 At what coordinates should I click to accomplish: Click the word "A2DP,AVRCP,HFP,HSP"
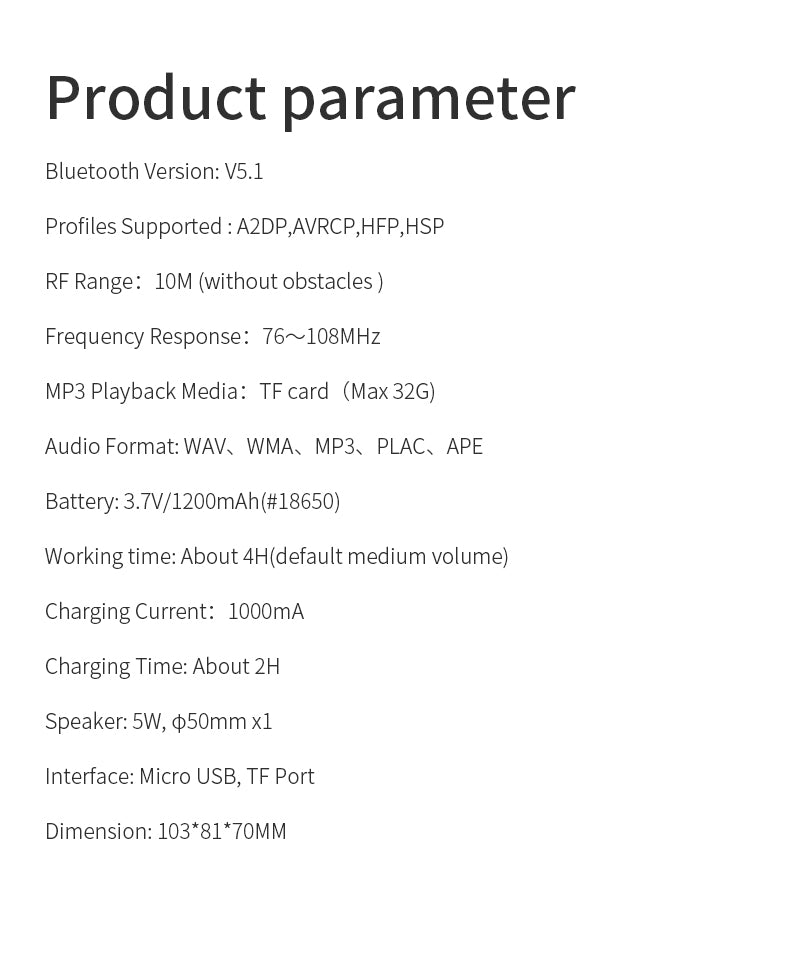click(x=340, y=226)
